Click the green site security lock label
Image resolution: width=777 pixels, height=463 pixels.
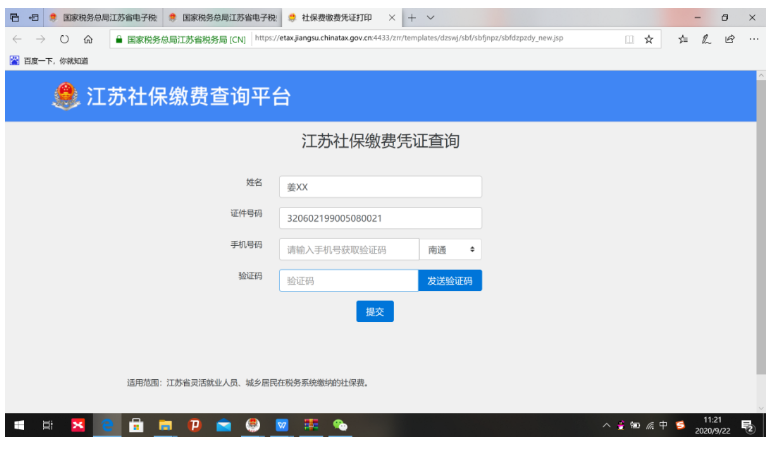pyautogui.click(x=181, y=39)
